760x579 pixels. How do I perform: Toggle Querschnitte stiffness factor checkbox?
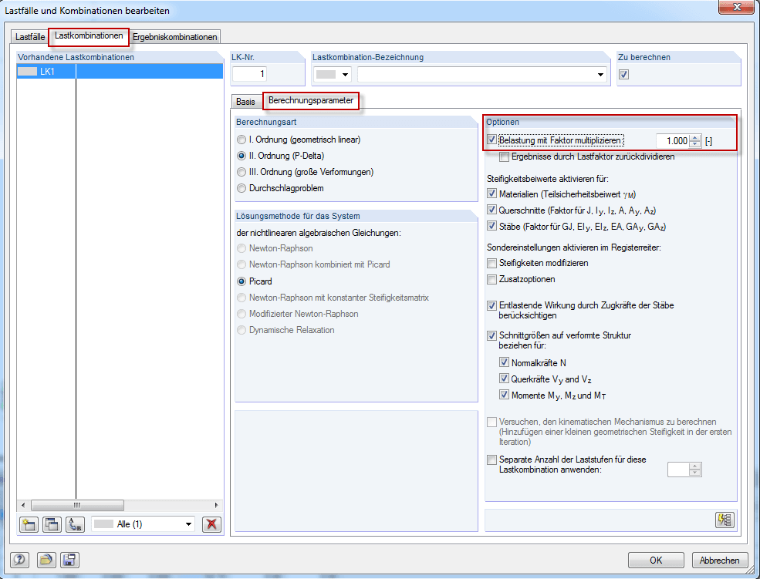pyautogui.click(x=492, y=210)
